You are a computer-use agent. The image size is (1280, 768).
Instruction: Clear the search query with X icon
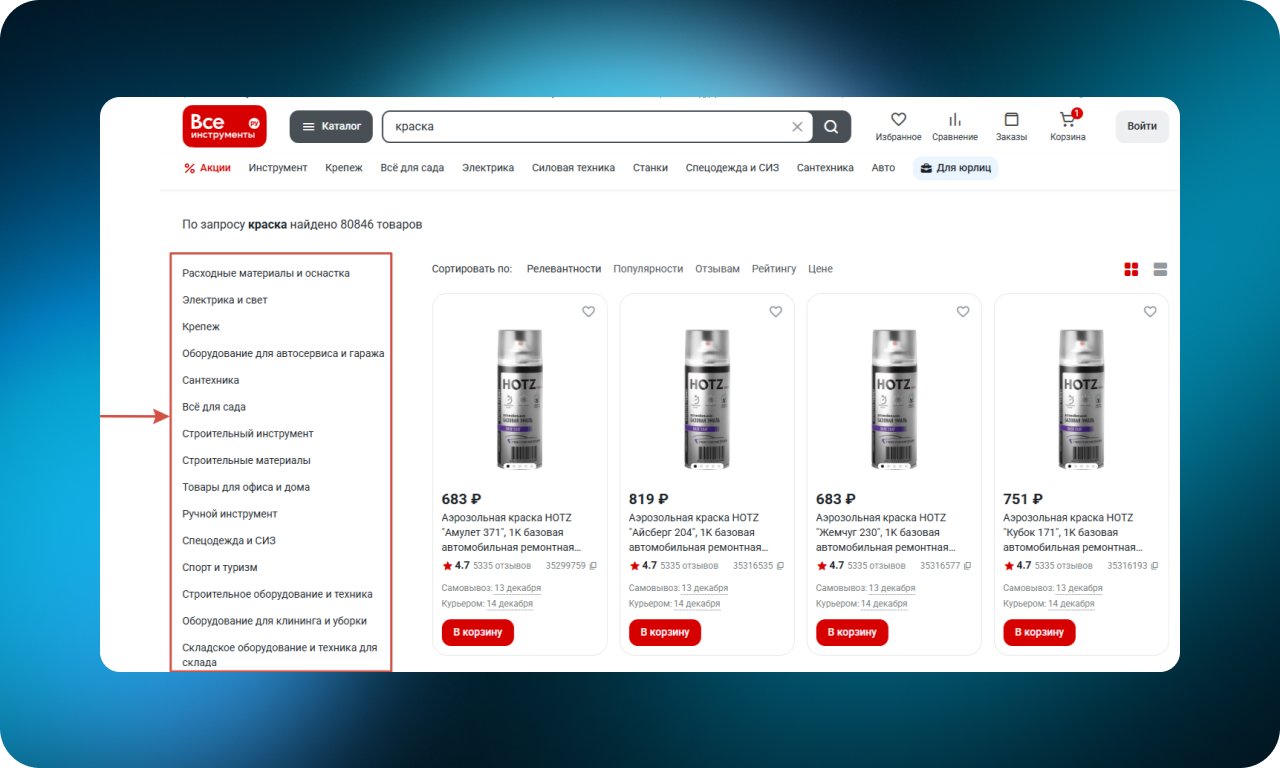pyautogui.click(x=797, y=127)
